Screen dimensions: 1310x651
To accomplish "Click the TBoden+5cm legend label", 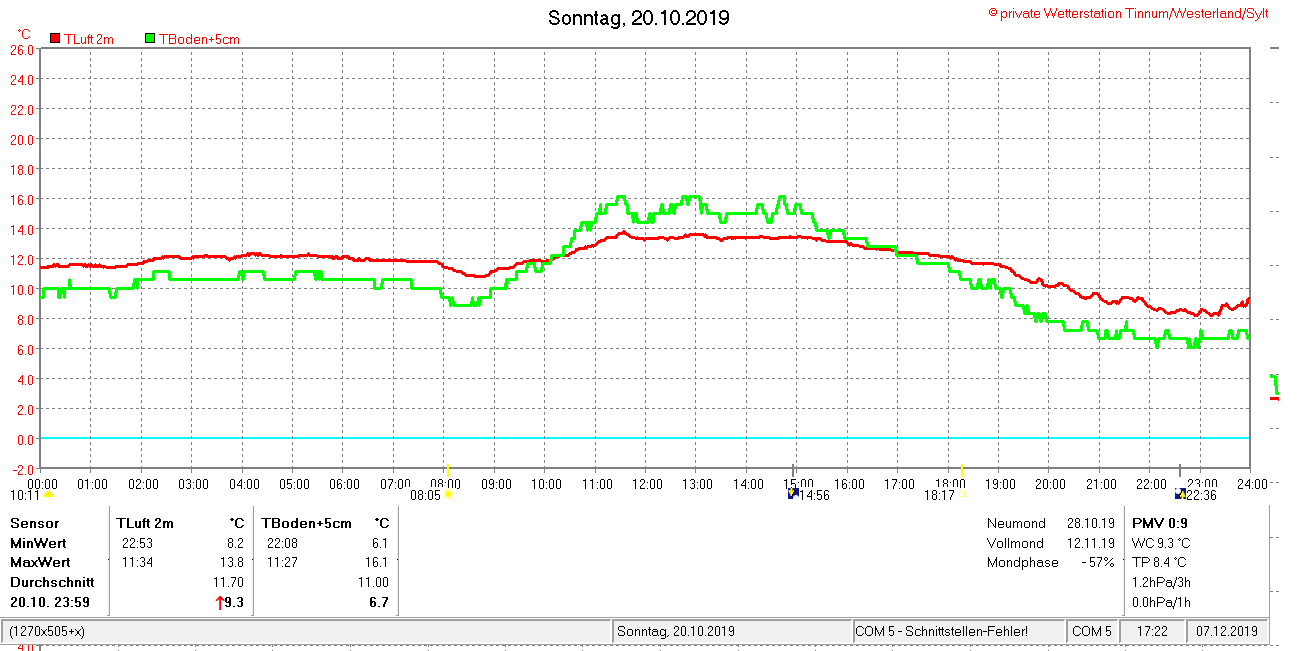I will tap(199, 39).
